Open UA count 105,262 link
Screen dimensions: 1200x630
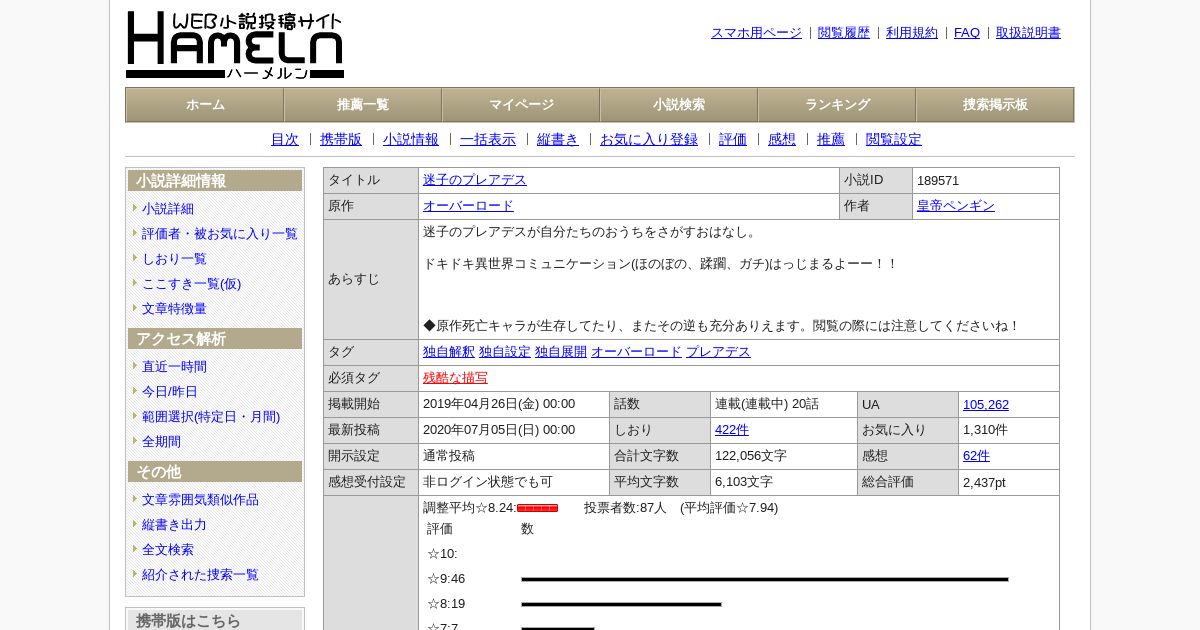[986, 405]
